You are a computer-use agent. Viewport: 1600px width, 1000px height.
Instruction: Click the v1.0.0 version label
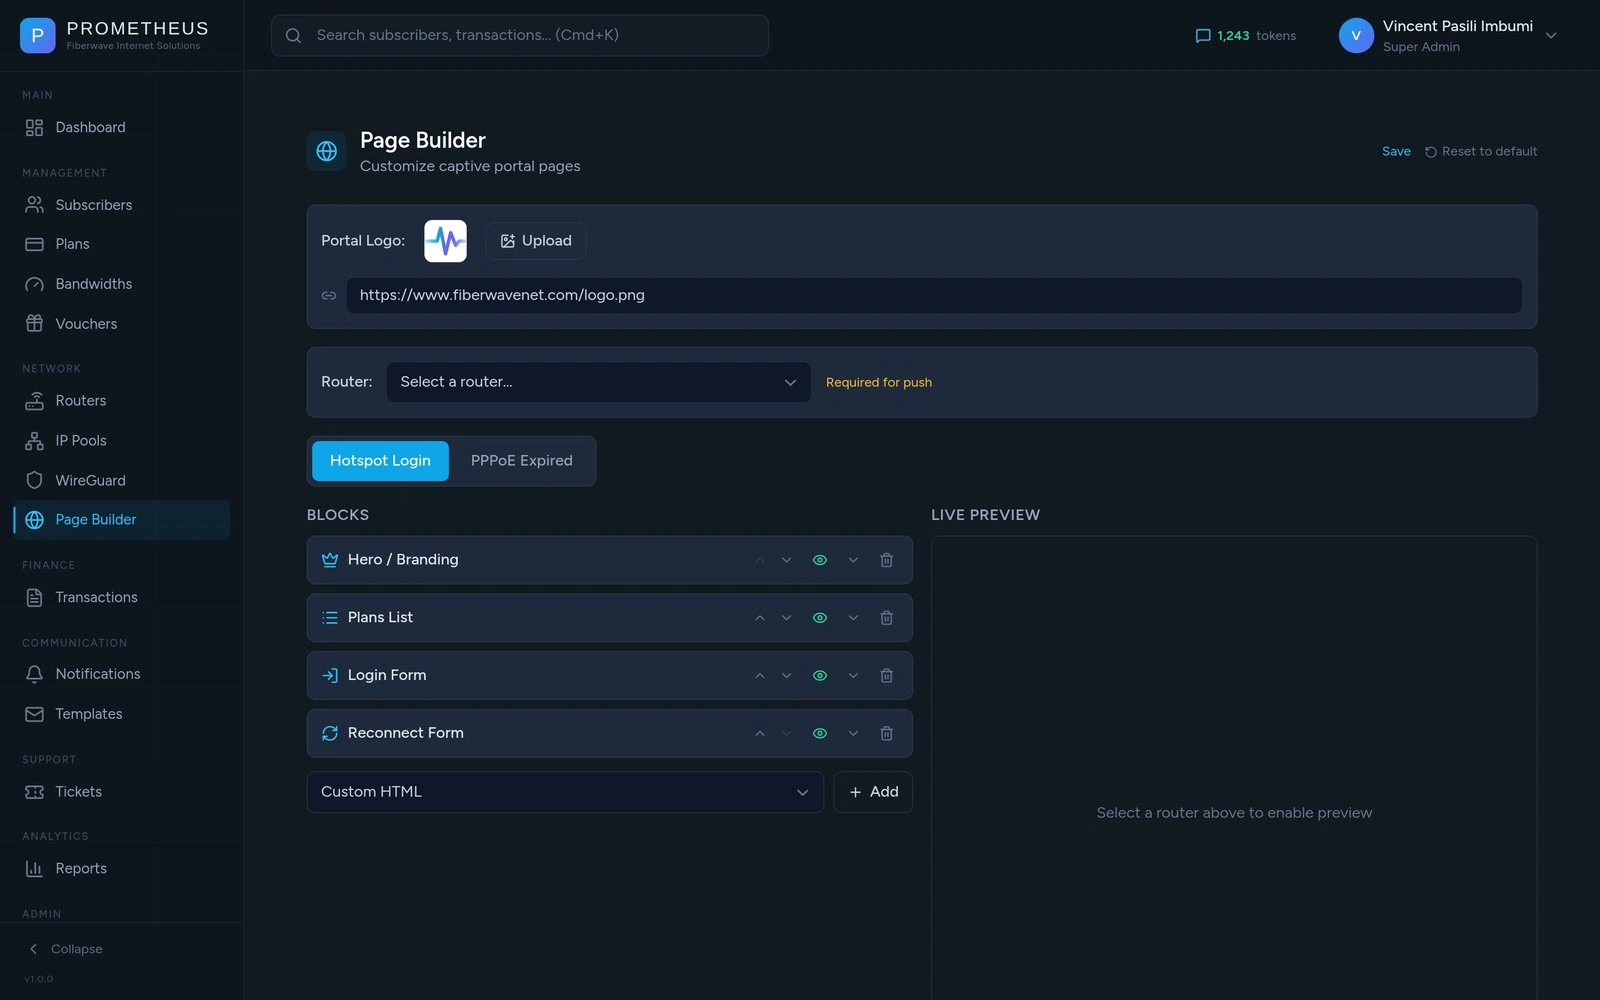39,979
